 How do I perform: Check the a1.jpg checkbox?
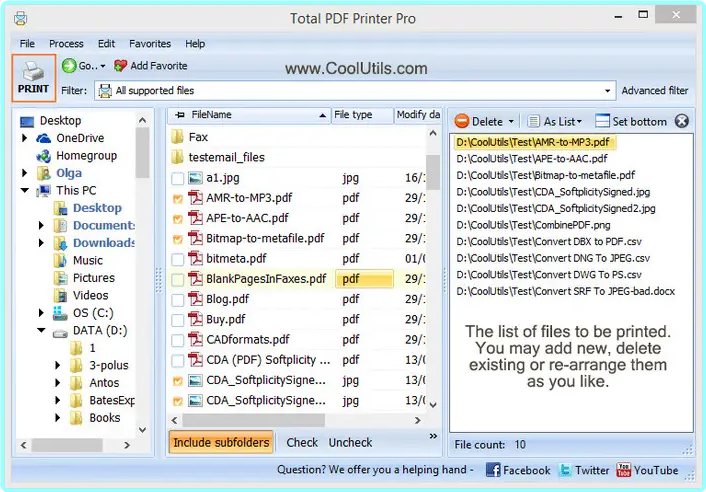(x=177, y=178)
